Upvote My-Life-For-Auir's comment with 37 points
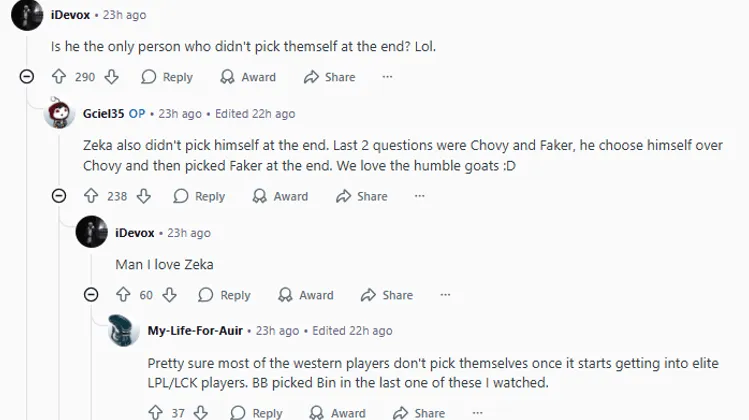The image size is (749, 420). [155, 413]
